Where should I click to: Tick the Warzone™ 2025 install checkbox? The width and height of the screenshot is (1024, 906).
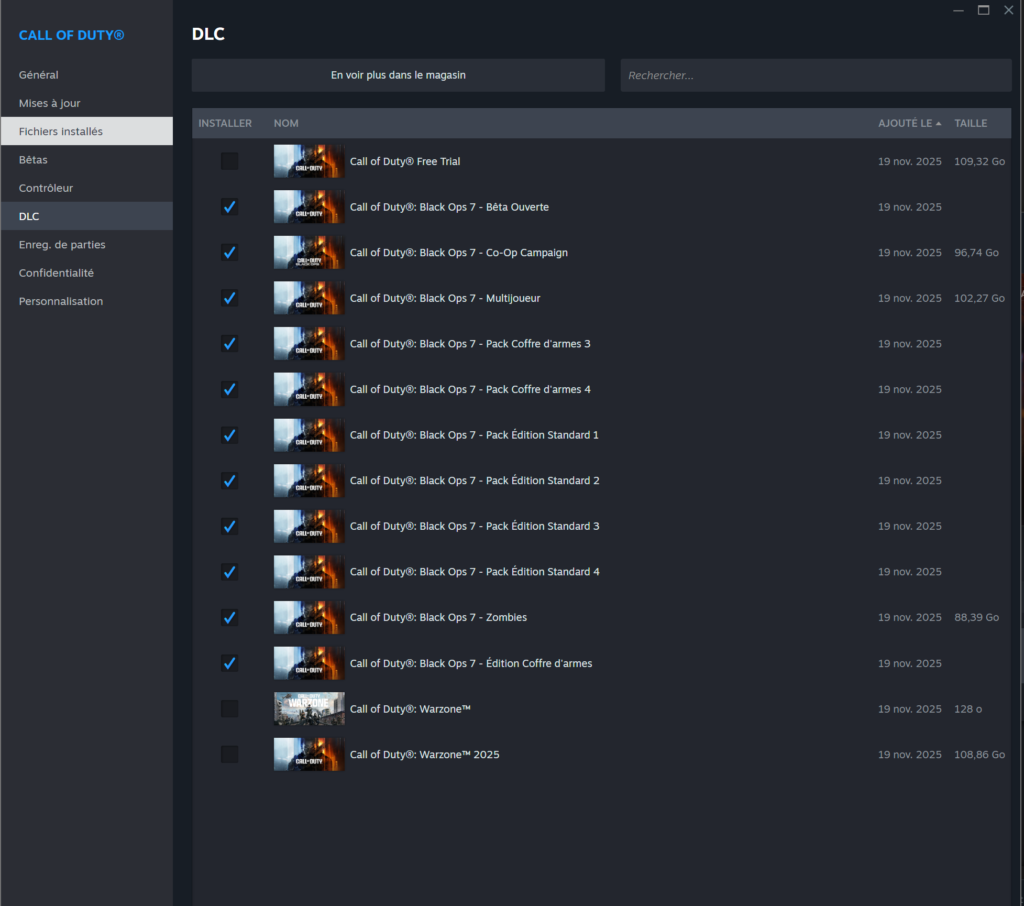coord(229,754)
